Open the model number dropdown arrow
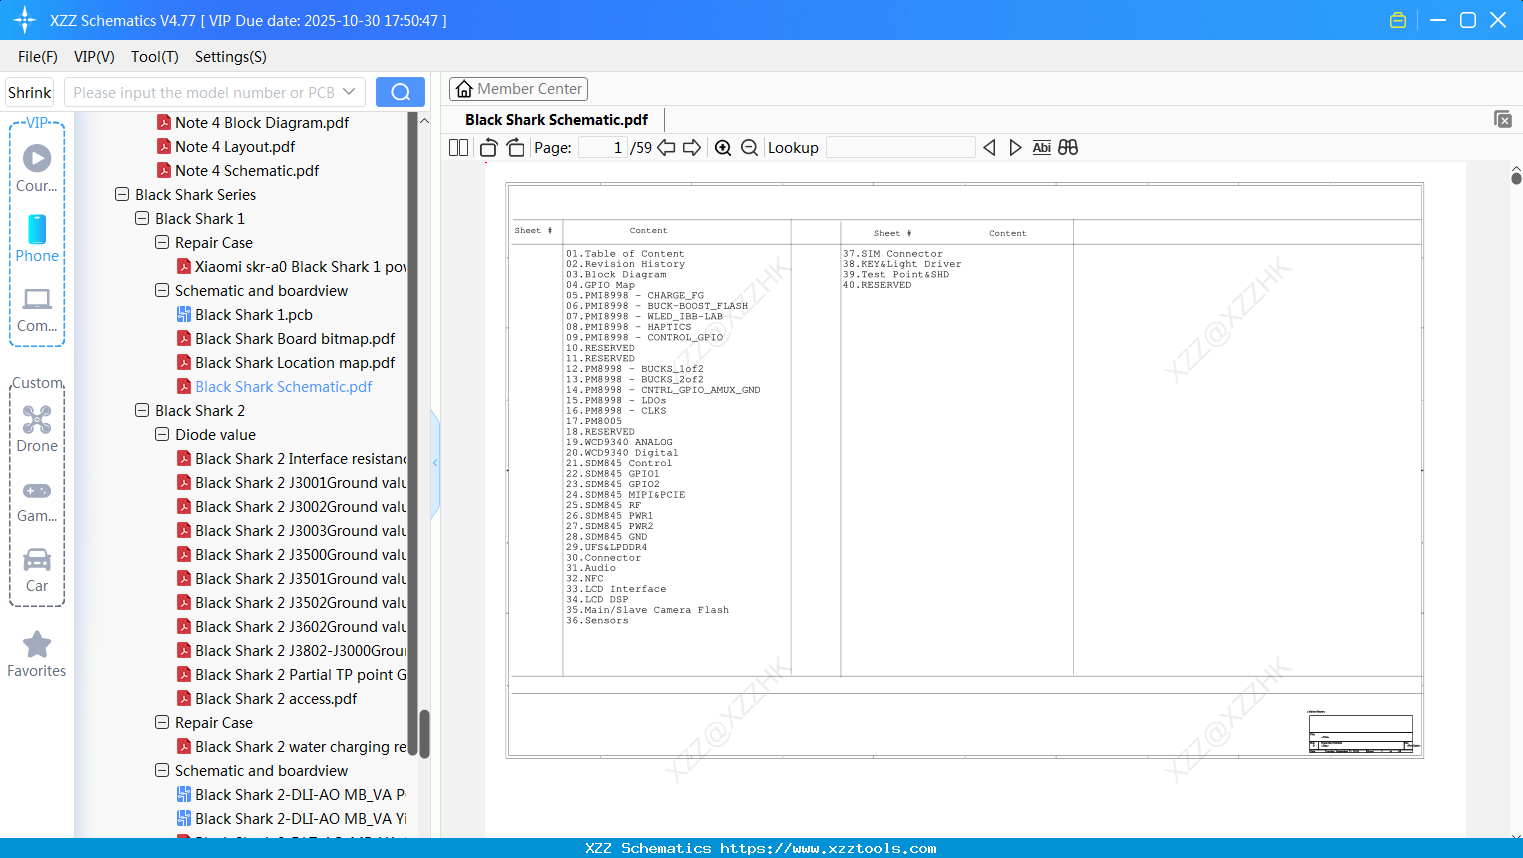The image size is (1523, 858). coord(349,92)
